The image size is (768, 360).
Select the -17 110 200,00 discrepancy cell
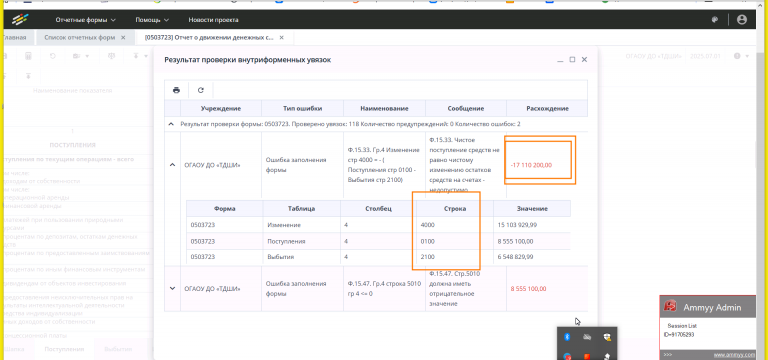(x=531, y=165)
